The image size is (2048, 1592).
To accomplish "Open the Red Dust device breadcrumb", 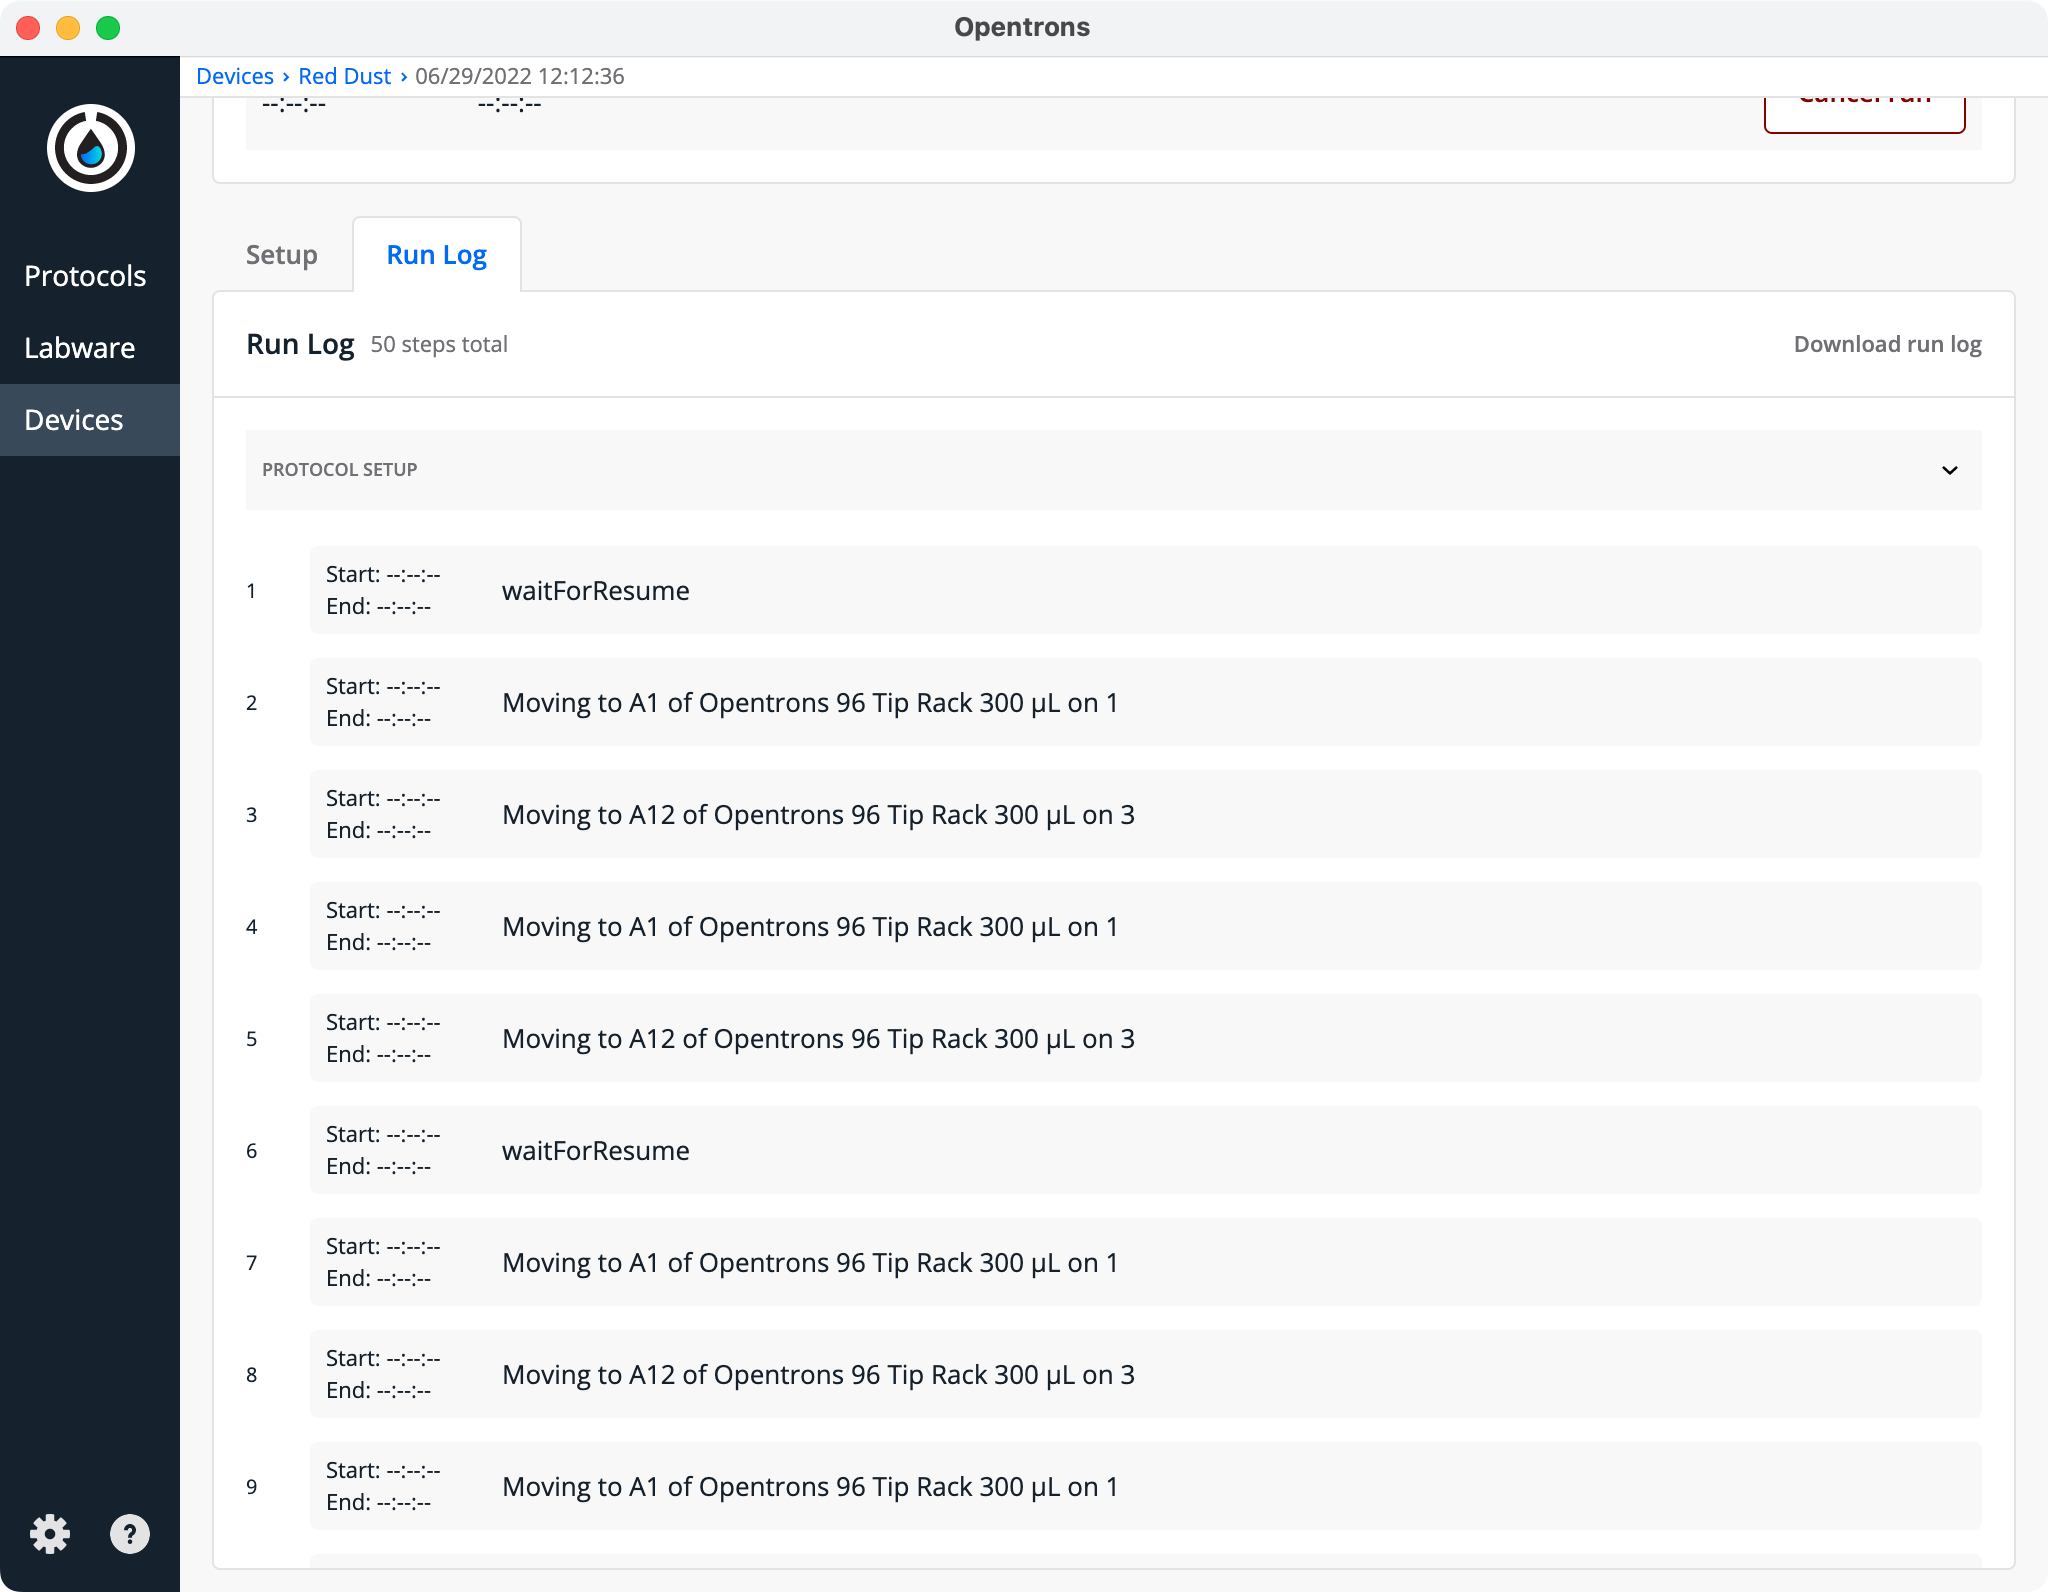I will pyautogui.click(x=344, y=76).
